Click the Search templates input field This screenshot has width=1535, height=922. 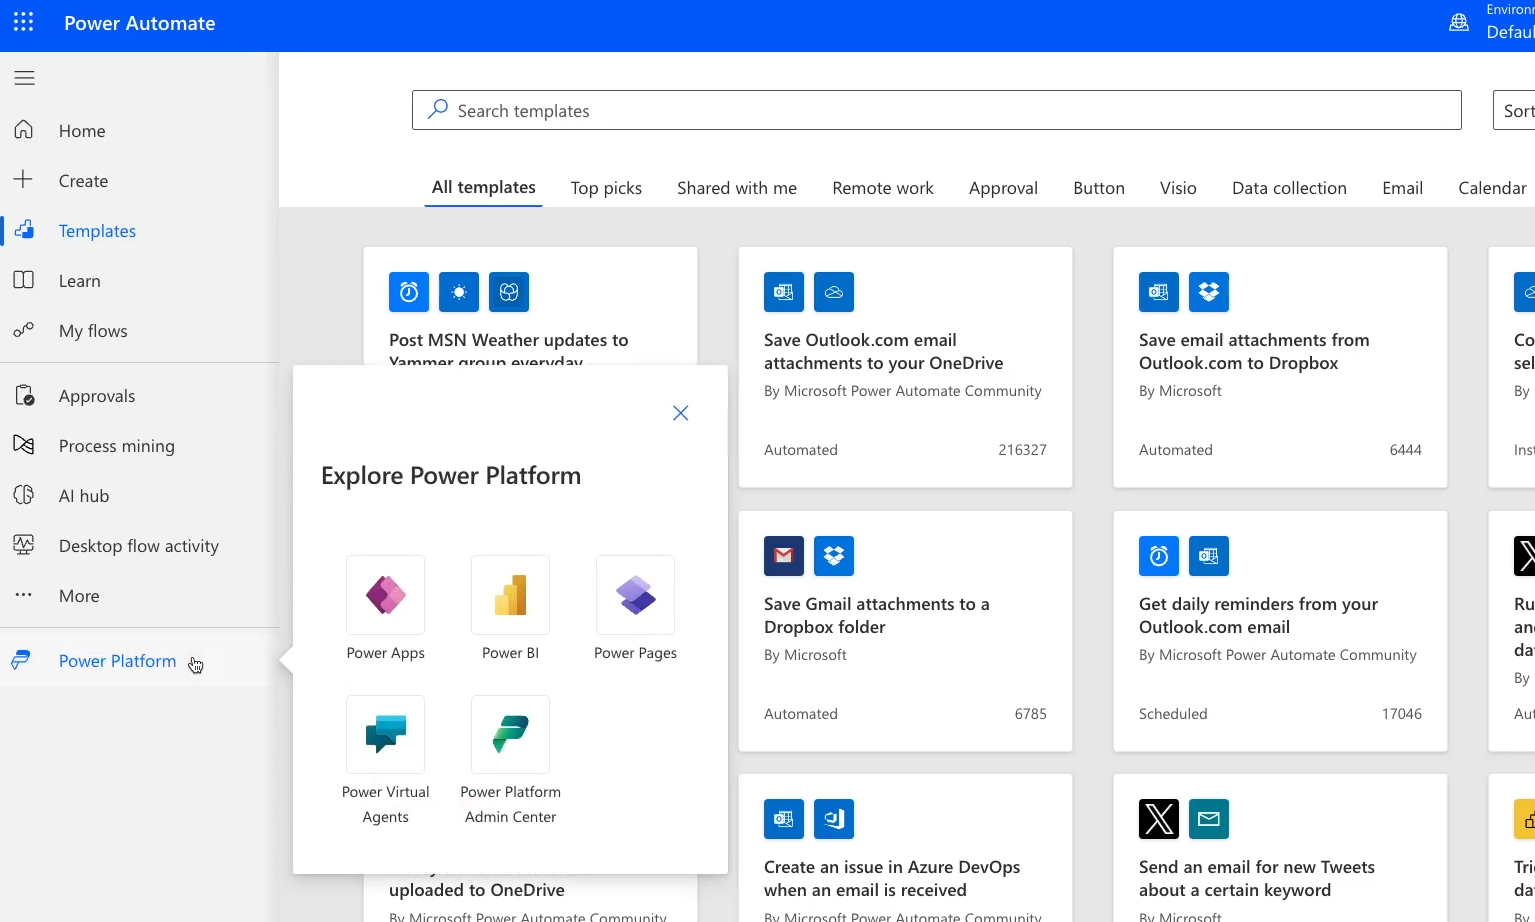point(937,110)
